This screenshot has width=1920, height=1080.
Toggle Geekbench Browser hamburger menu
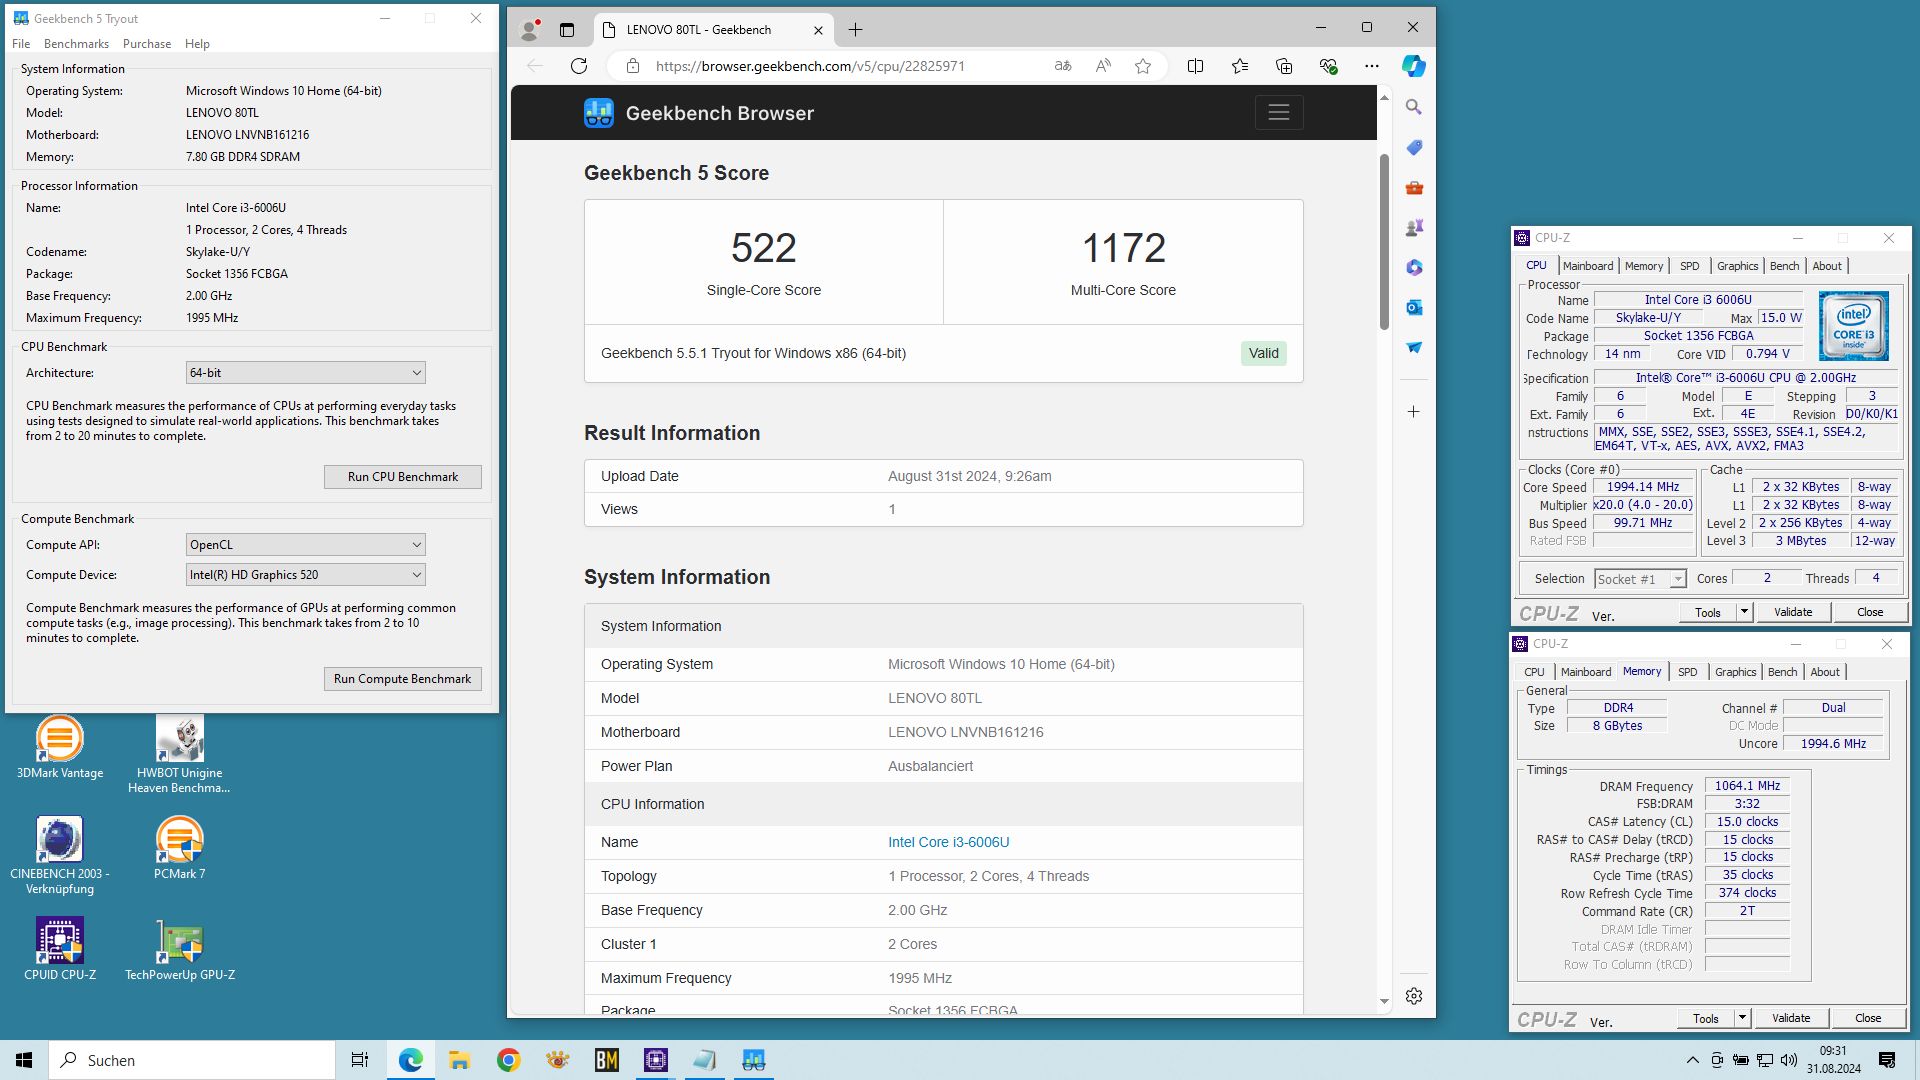(x=1279, y=113)
